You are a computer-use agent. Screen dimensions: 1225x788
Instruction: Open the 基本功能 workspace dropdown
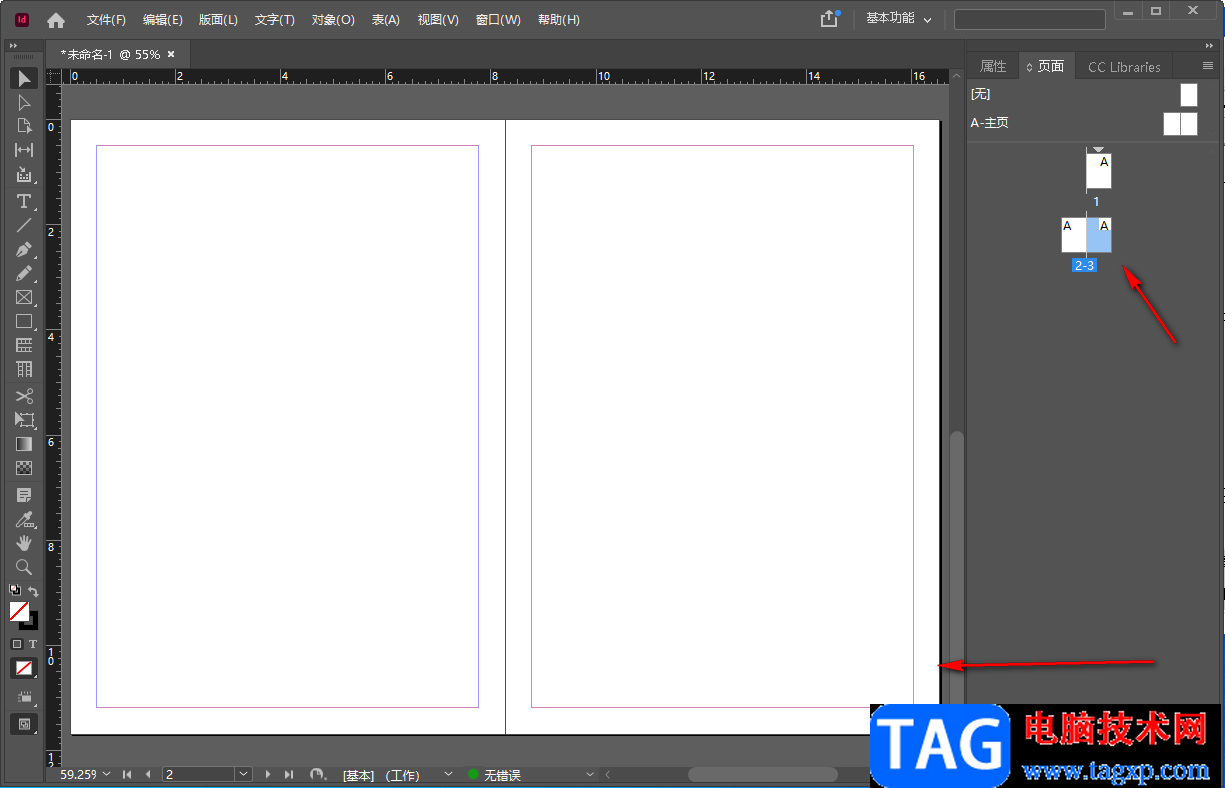coord(898,19)
